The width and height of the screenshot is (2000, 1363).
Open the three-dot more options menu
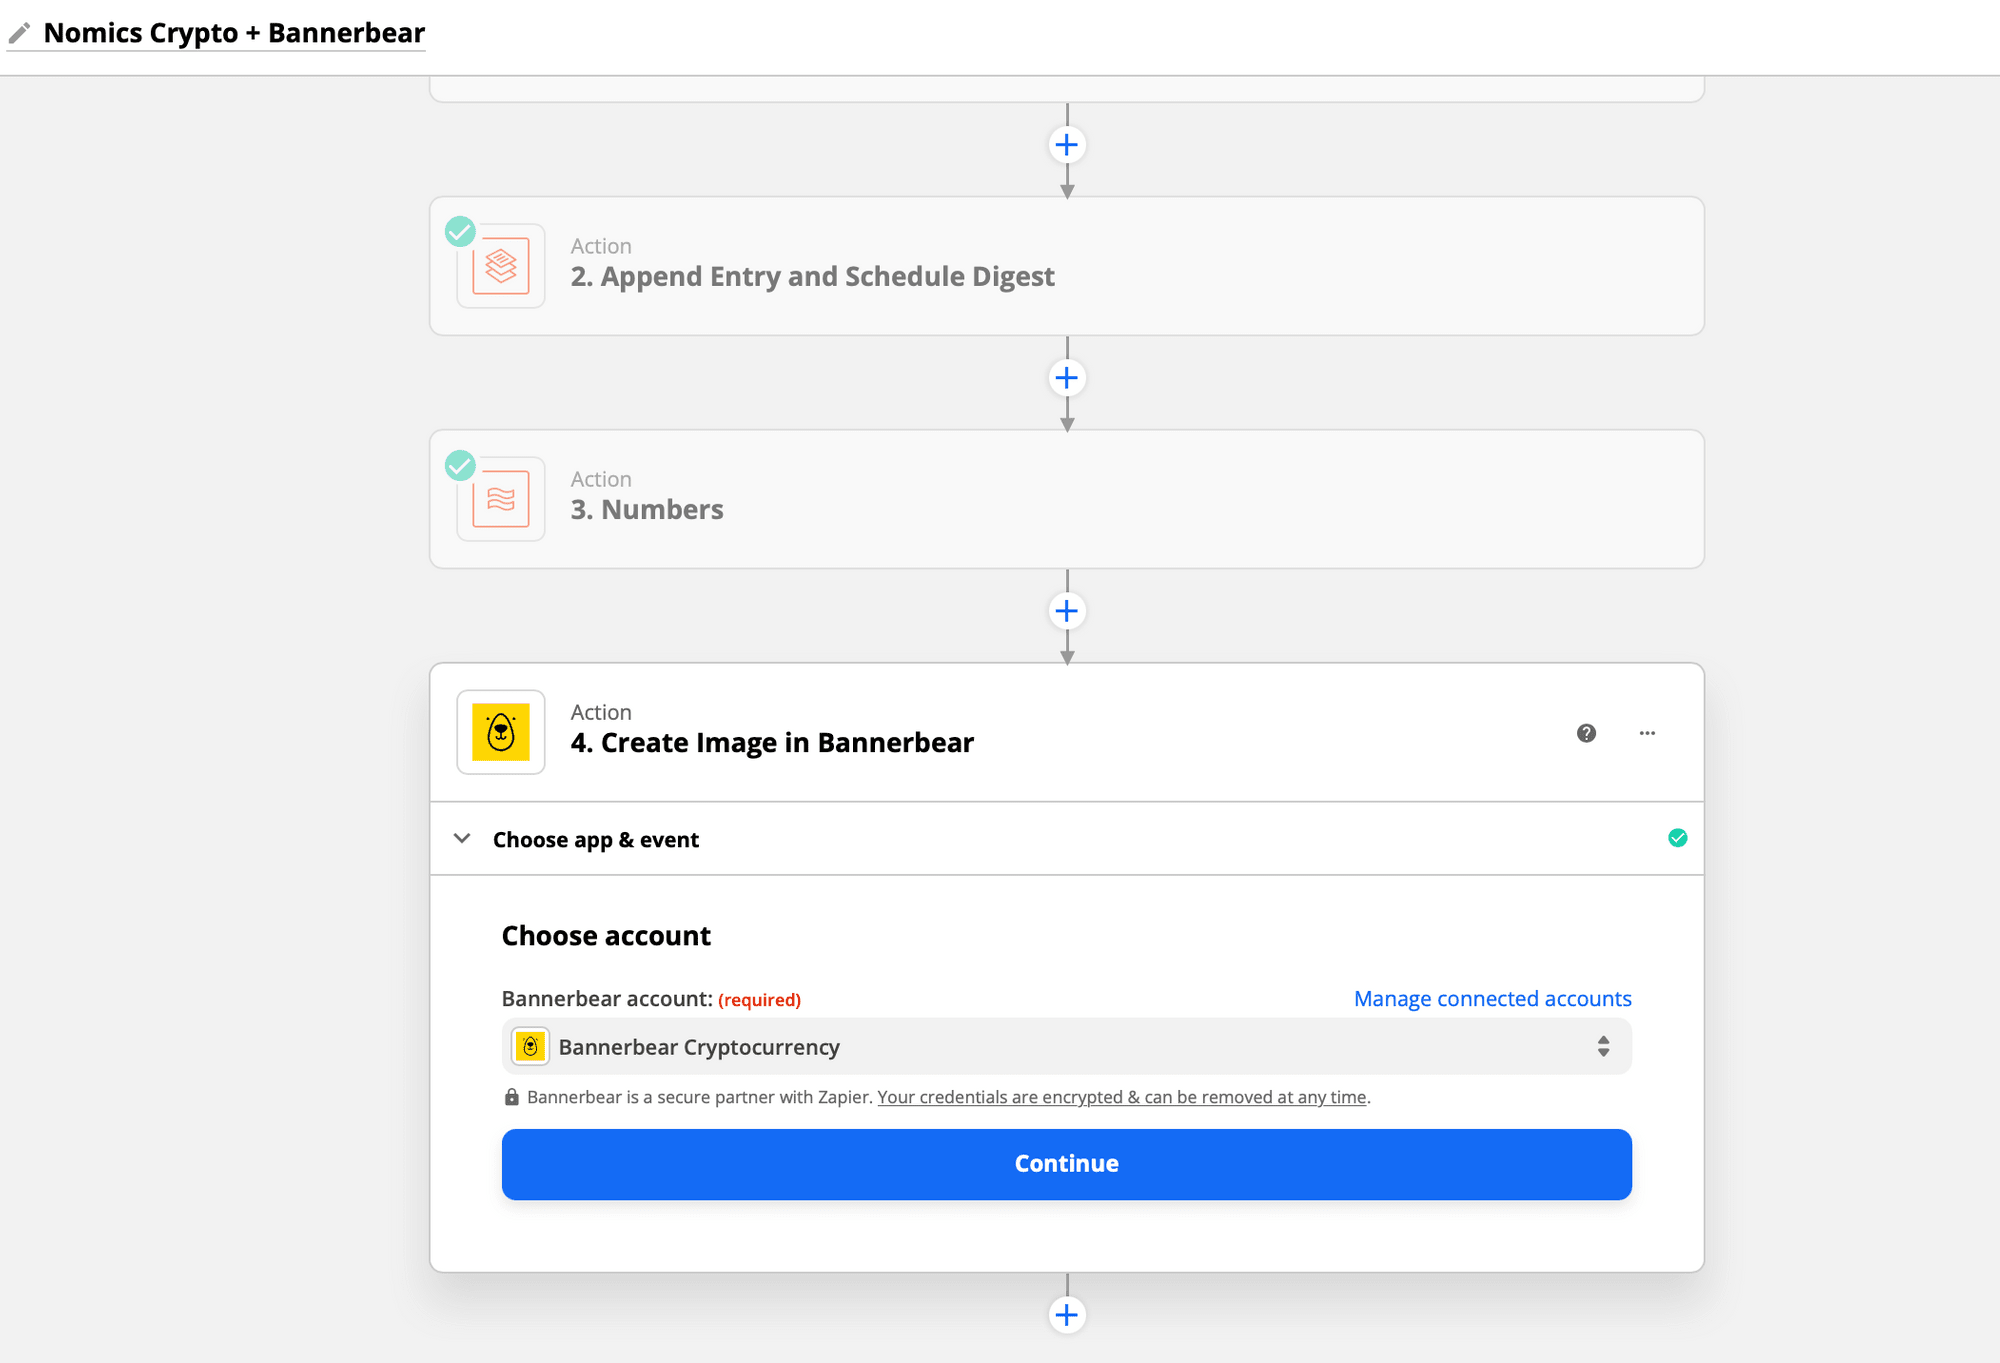click(1647, 733)
